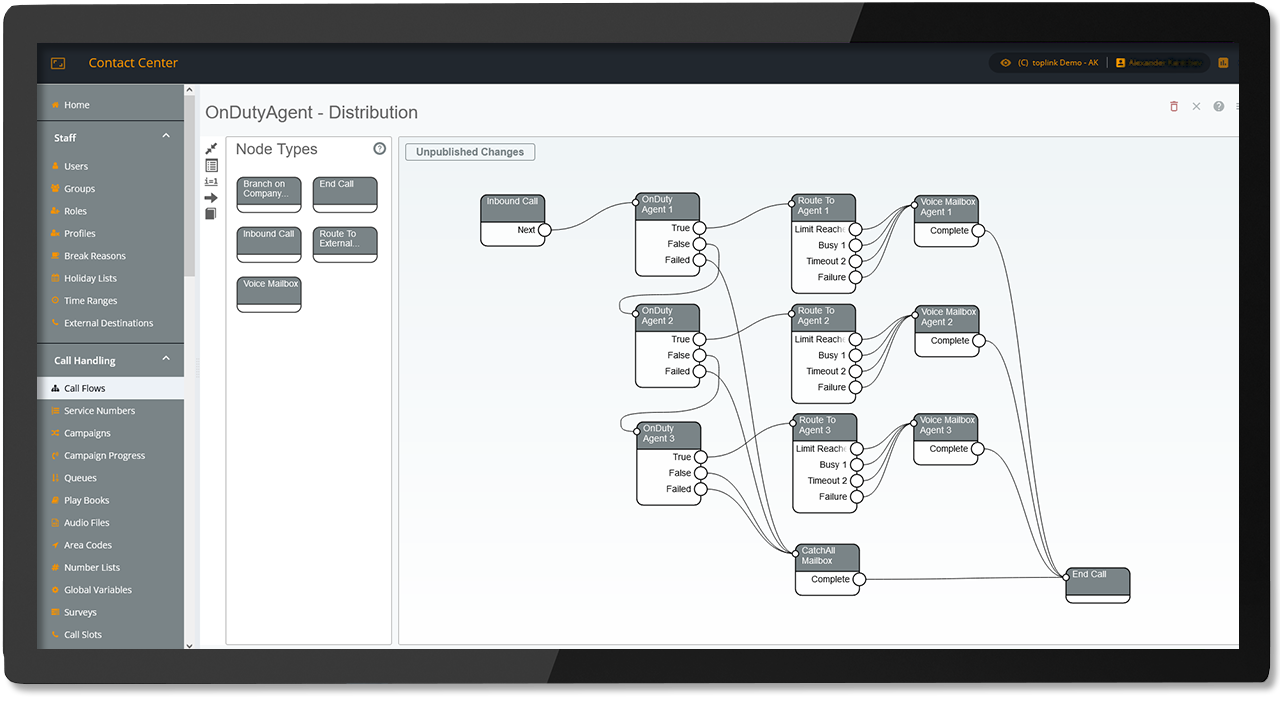Click the list view icon in the tool strip
Image resolution: width=1280 pixels, height=710 pixels.
pos(211,165)
